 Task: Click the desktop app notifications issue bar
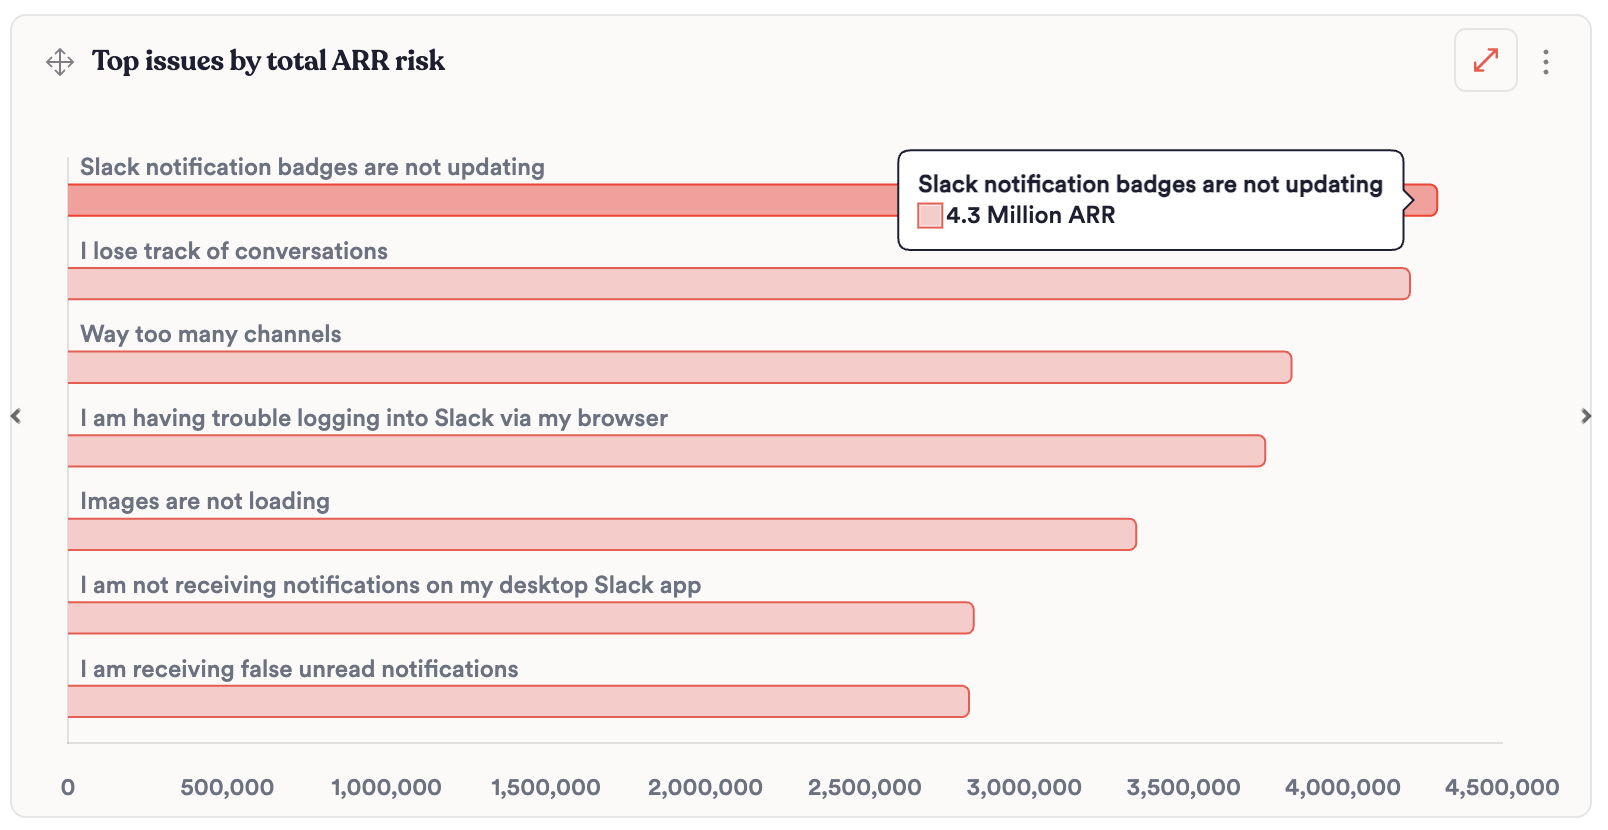click(520, 618)
